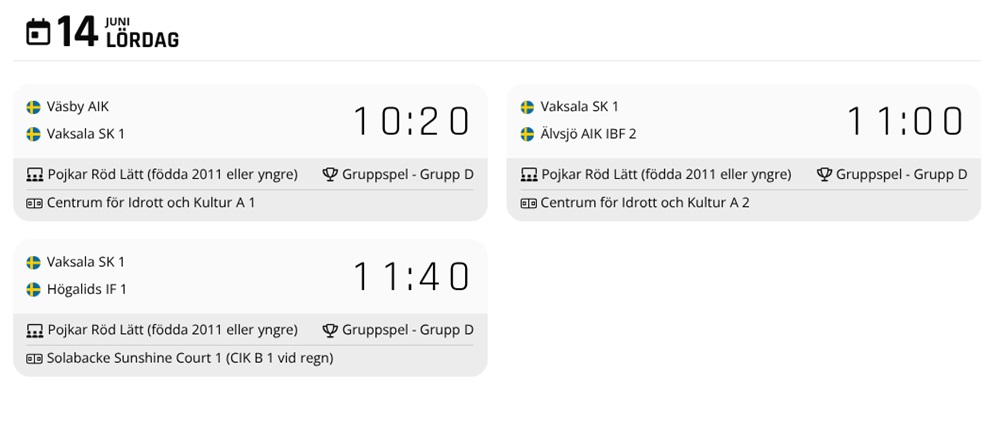Open venue Centrum för Idrott och Kultur A 1
Screen dimensions: 1000x421
coord(151,203)
